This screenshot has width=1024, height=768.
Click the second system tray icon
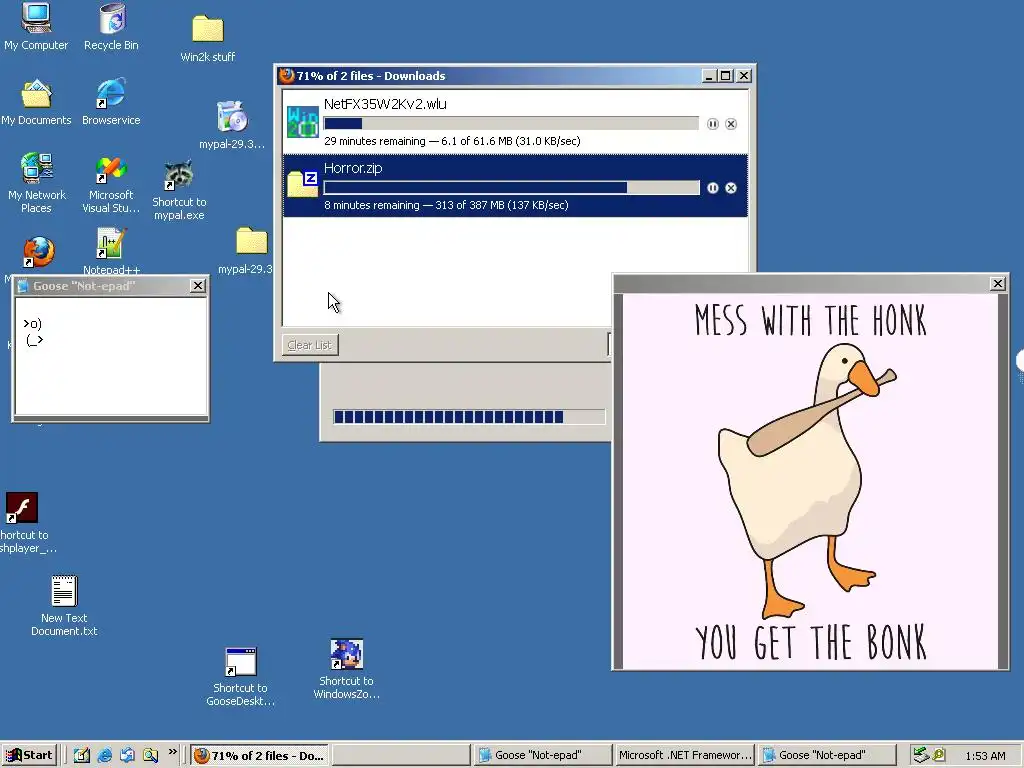(938, 755)
